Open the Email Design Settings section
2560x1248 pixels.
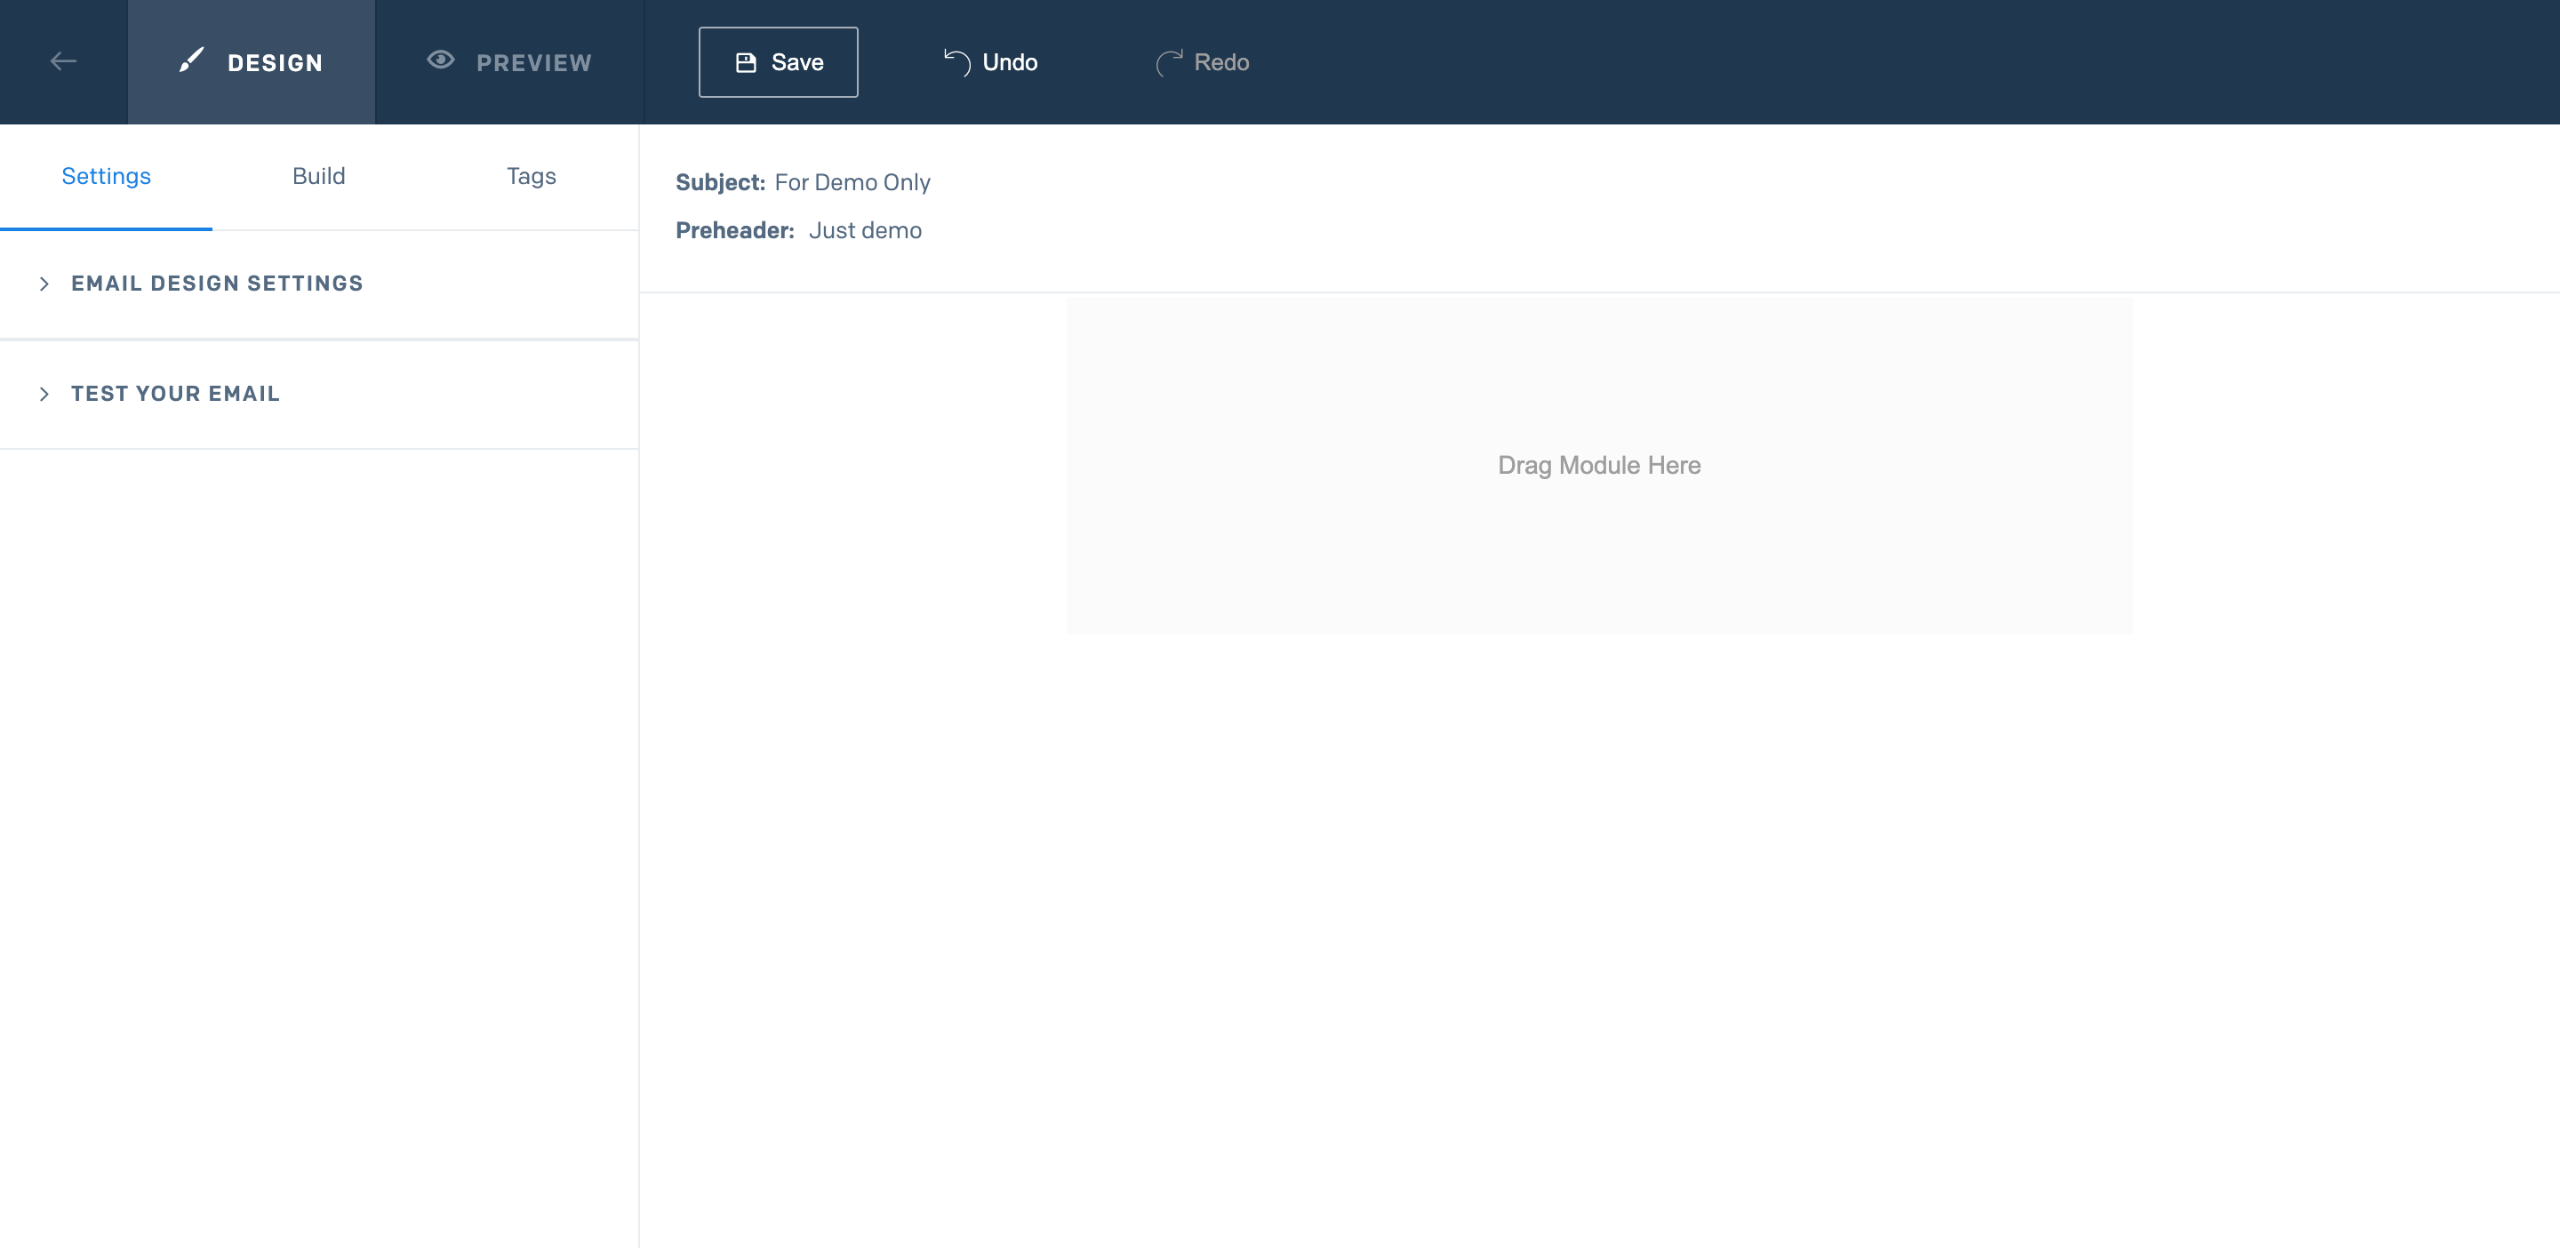coord(217,284)
